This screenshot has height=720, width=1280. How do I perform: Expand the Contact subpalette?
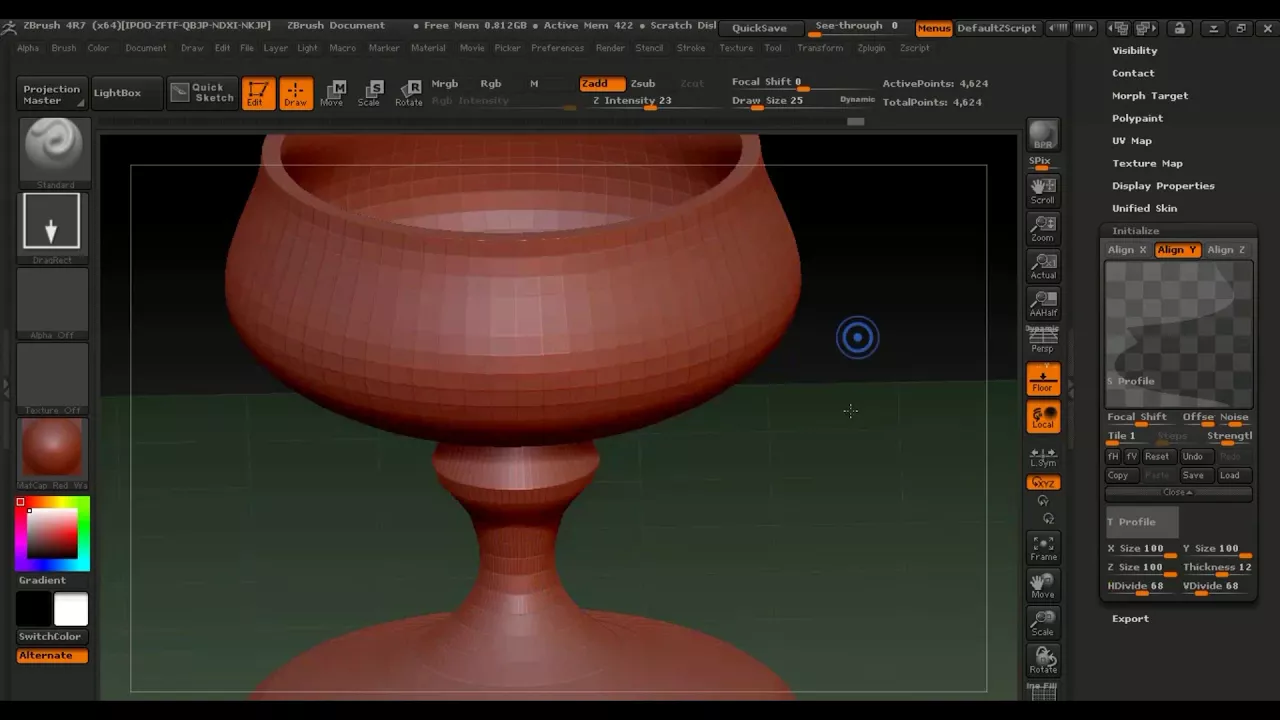[1133, 73]
